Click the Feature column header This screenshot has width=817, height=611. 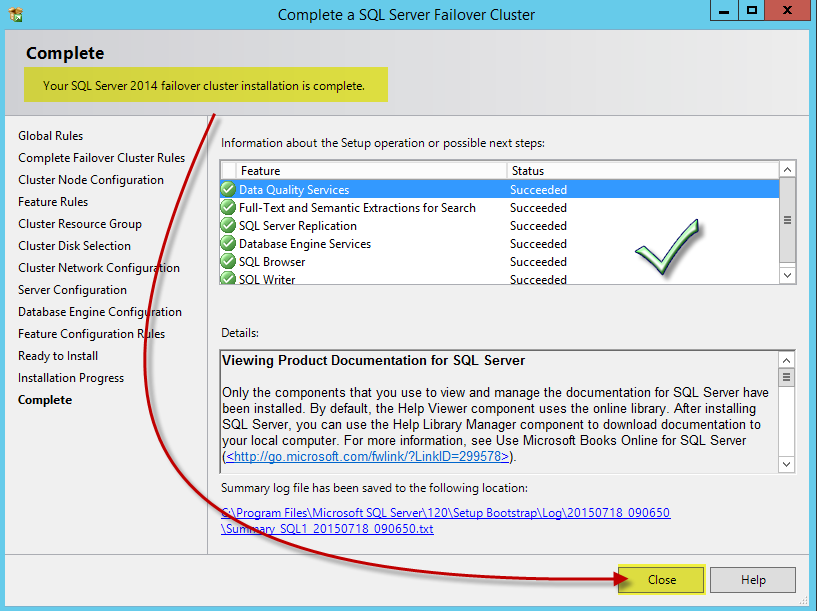372,171
